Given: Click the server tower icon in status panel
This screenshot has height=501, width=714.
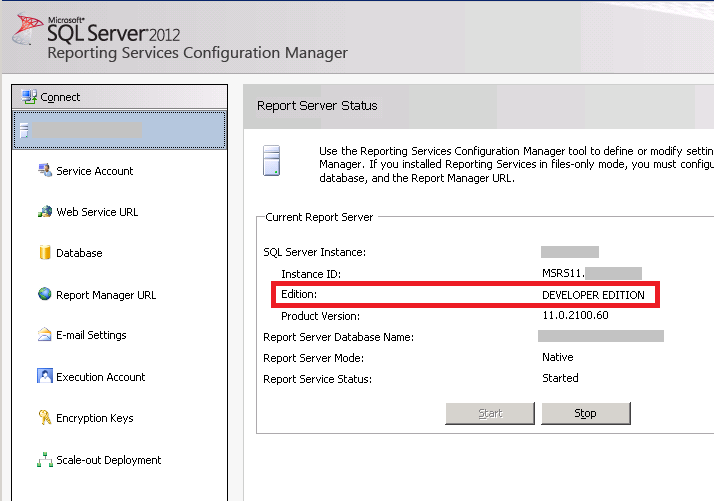Looking at the screenshot, I should (x=271, y=160).
